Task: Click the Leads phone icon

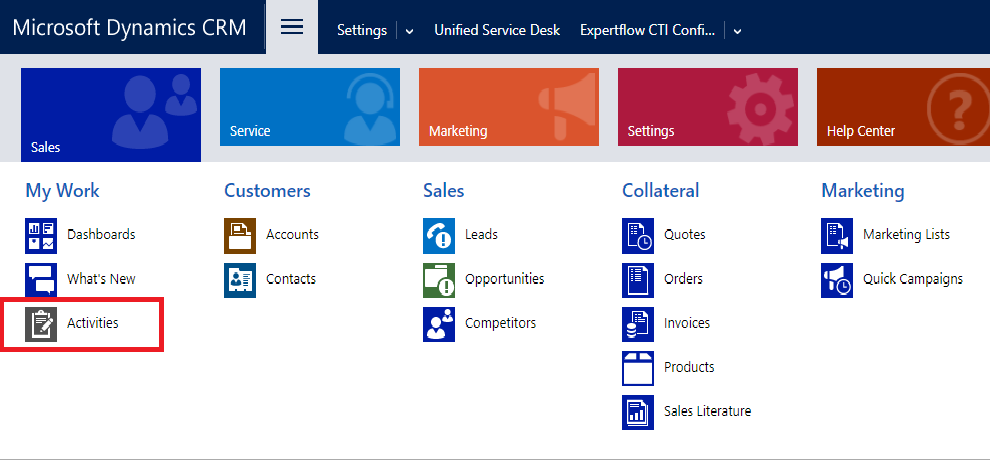Action: pyautogui.click(x=439, y=235)
